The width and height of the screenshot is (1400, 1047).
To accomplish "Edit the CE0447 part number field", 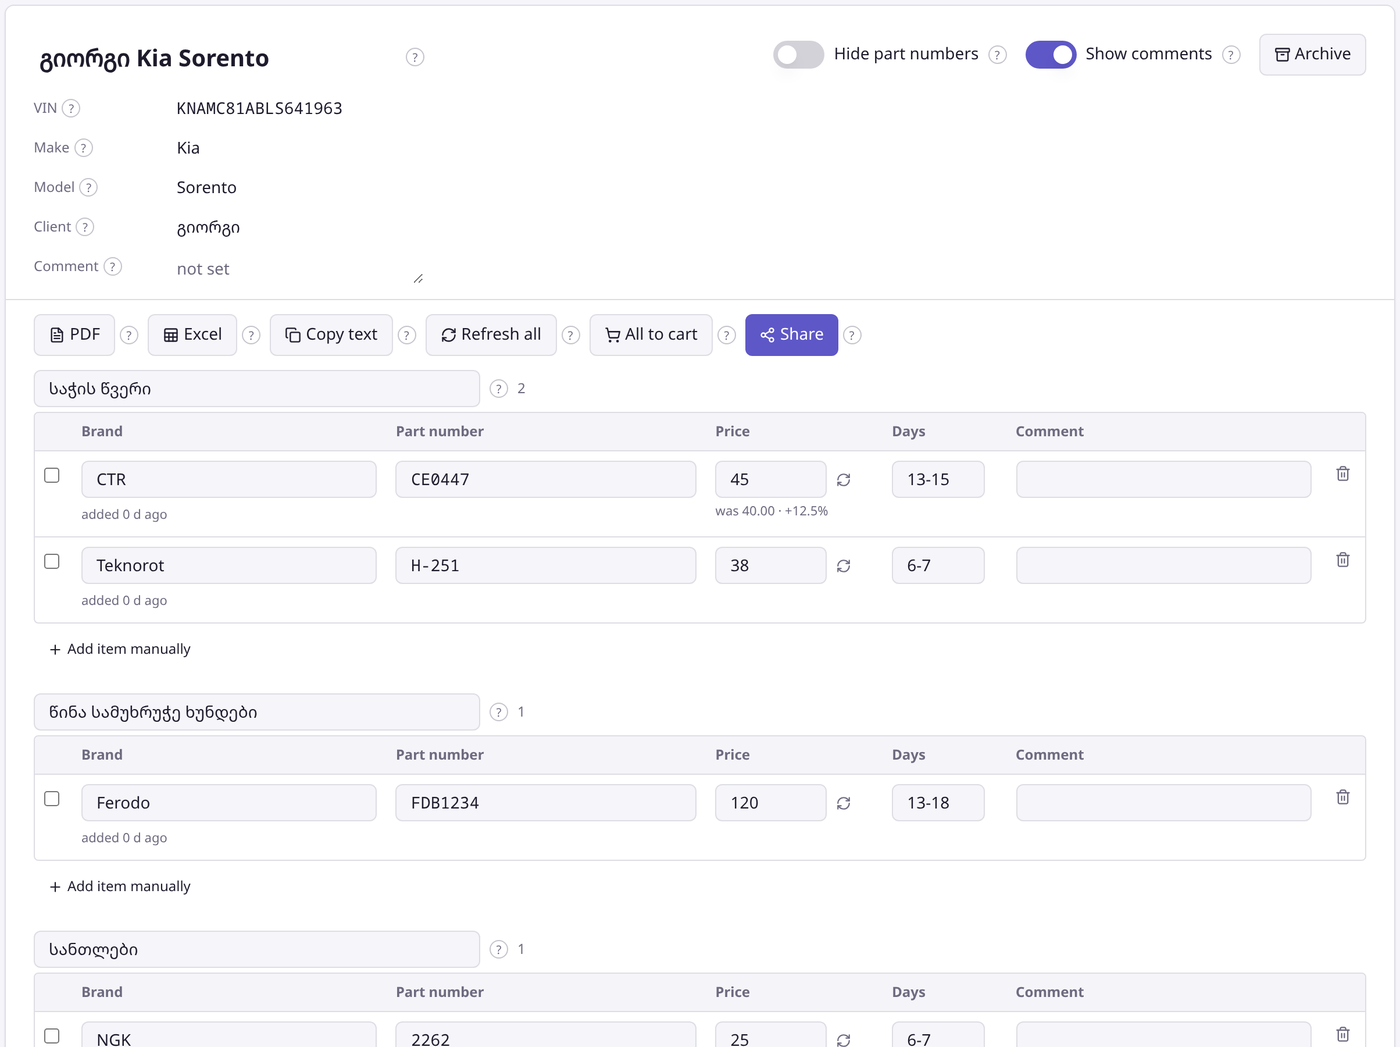I will tap(546, 479).
